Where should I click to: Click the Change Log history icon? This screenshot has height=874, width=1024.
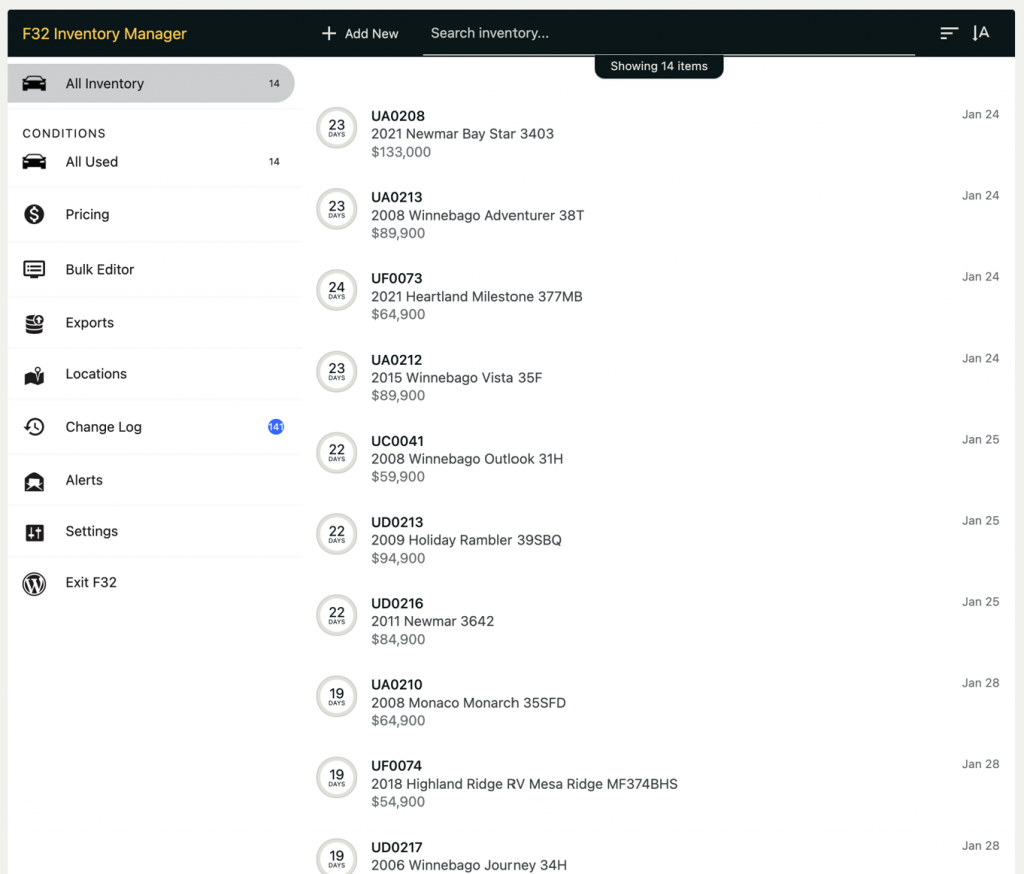(34, 427)
